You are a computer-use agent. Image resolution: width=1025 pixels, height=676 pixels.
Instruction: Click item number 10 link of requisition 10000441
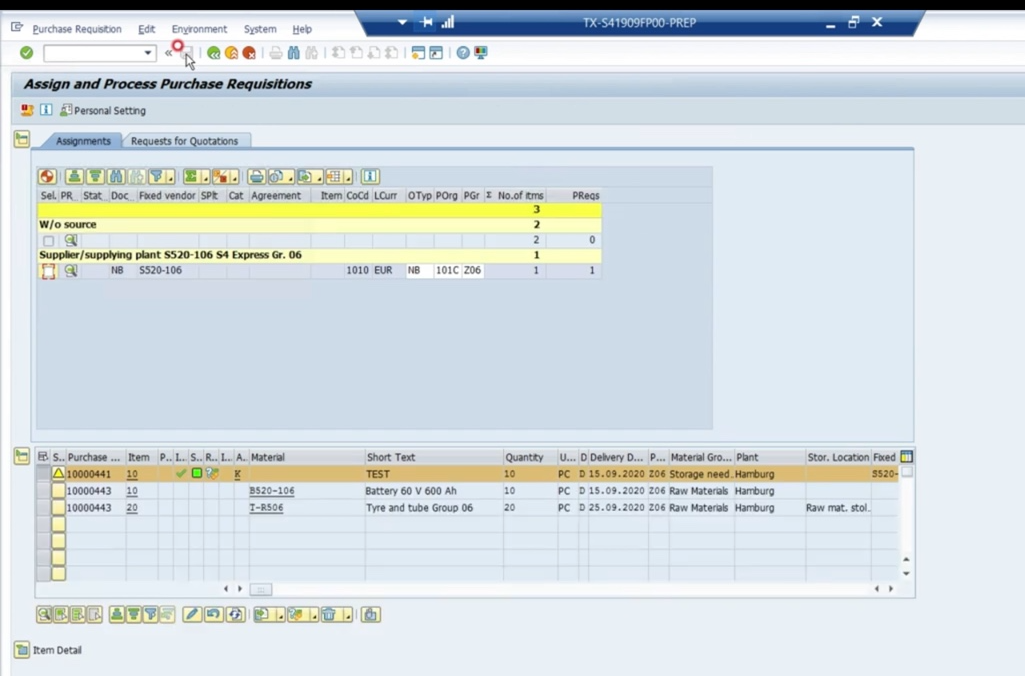coord(132,473)
